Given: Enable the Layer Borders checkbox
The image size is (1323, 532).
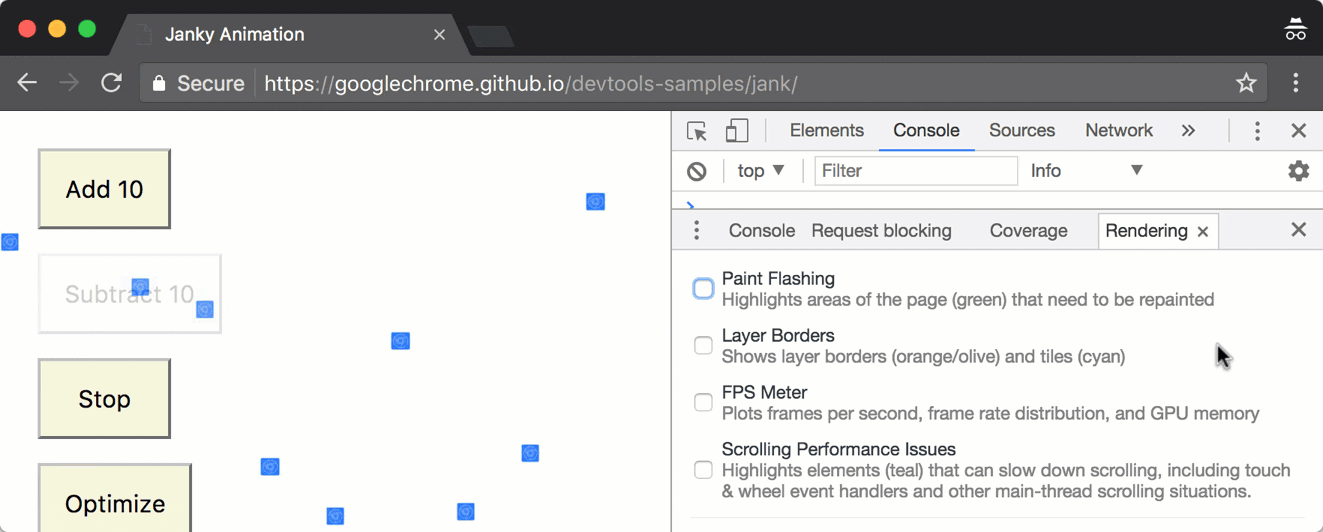Looking at the screenshot, I should click(x=704, y=346).
